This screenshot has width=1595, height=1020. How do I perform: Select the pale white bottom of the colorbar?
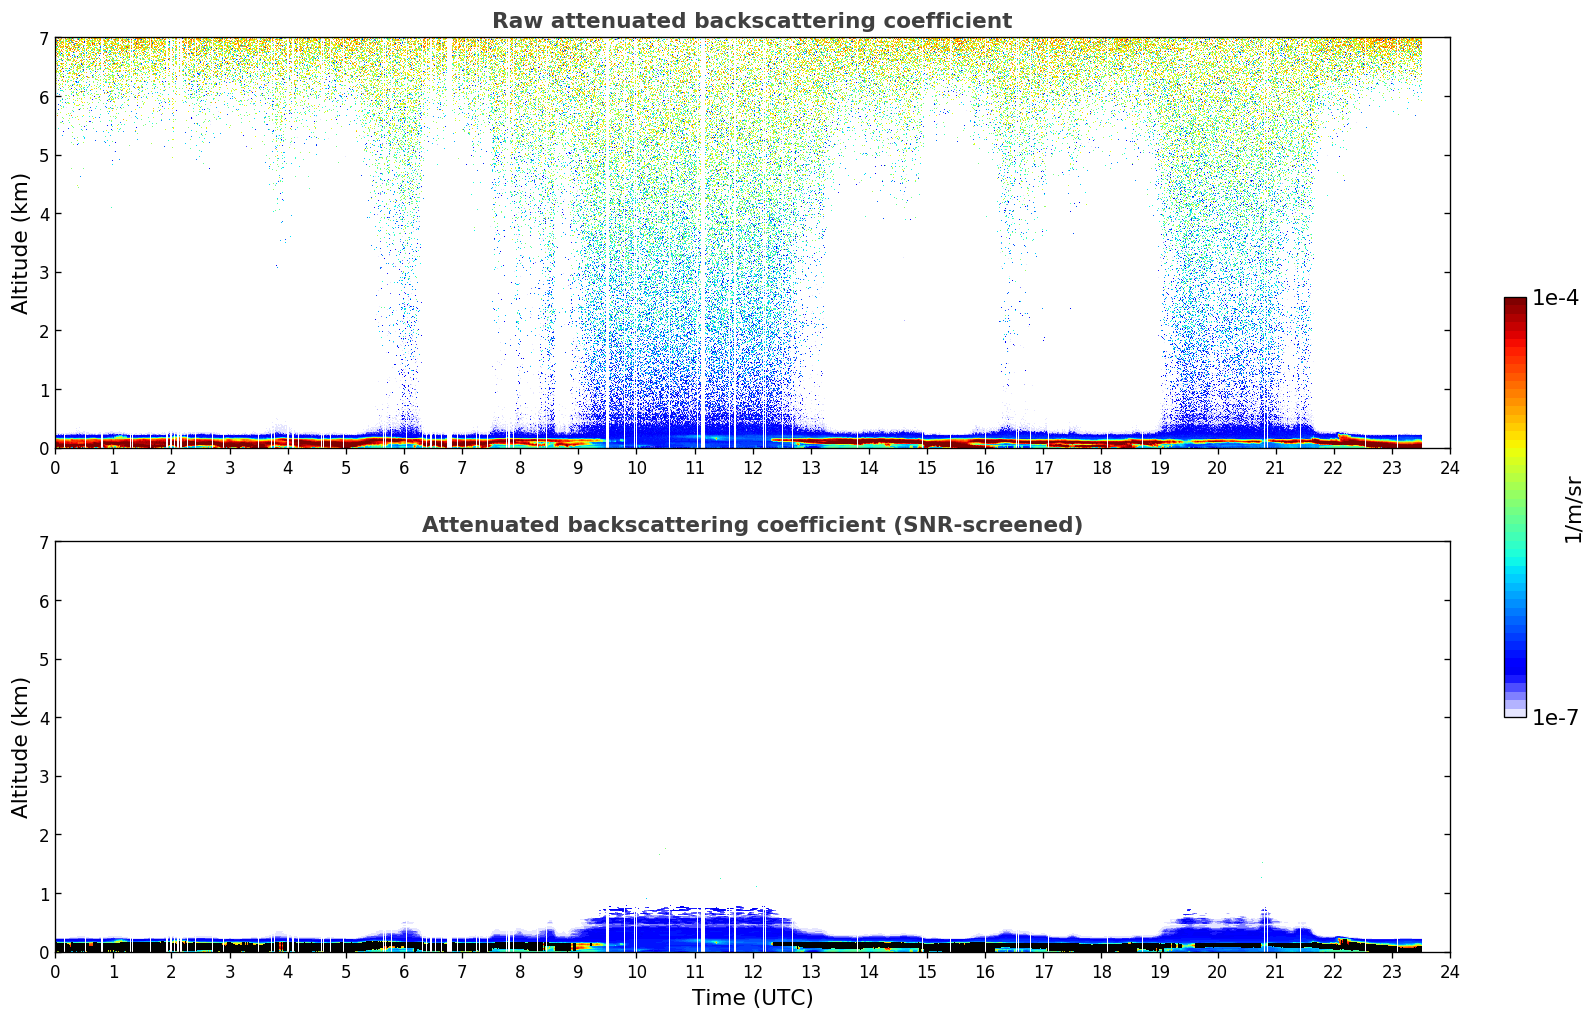coord(1515,711)
